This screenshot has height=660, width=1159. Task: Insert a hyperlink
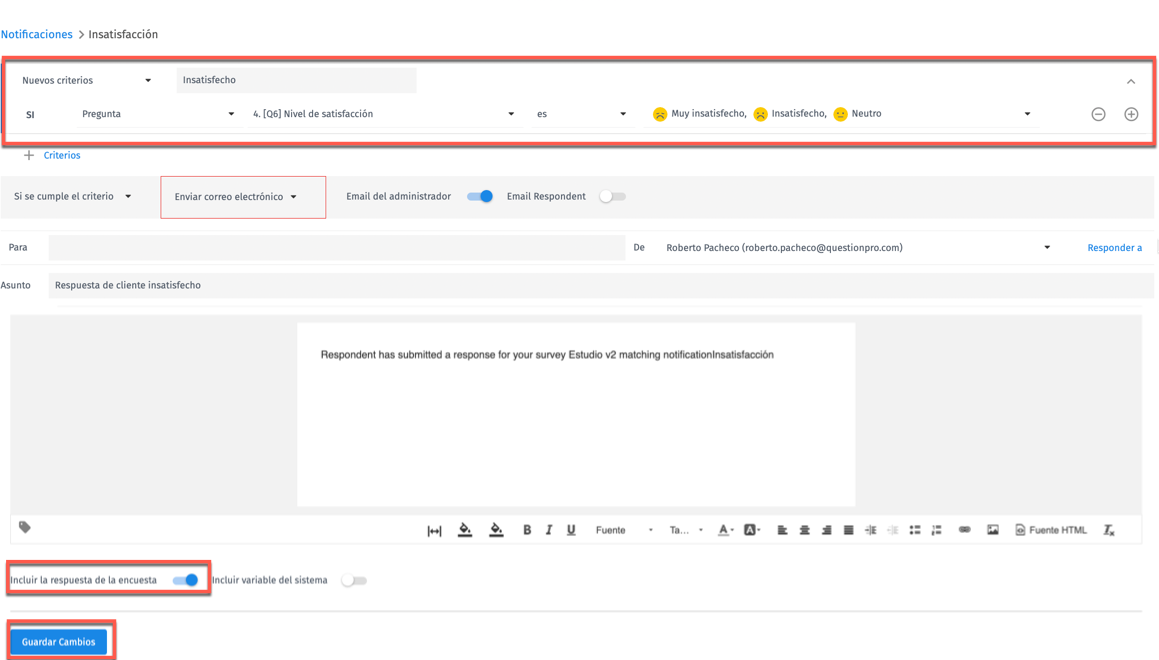[x=965, y=530]
